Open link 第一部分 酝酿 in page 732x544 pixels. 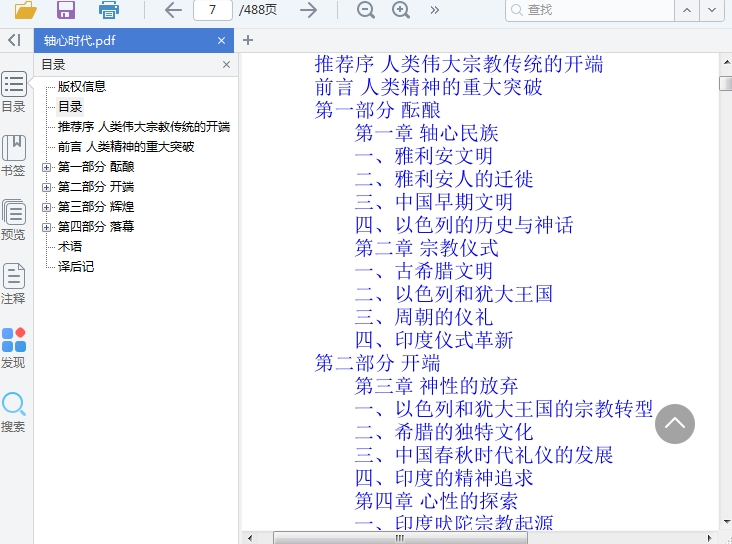click(377, 110)
